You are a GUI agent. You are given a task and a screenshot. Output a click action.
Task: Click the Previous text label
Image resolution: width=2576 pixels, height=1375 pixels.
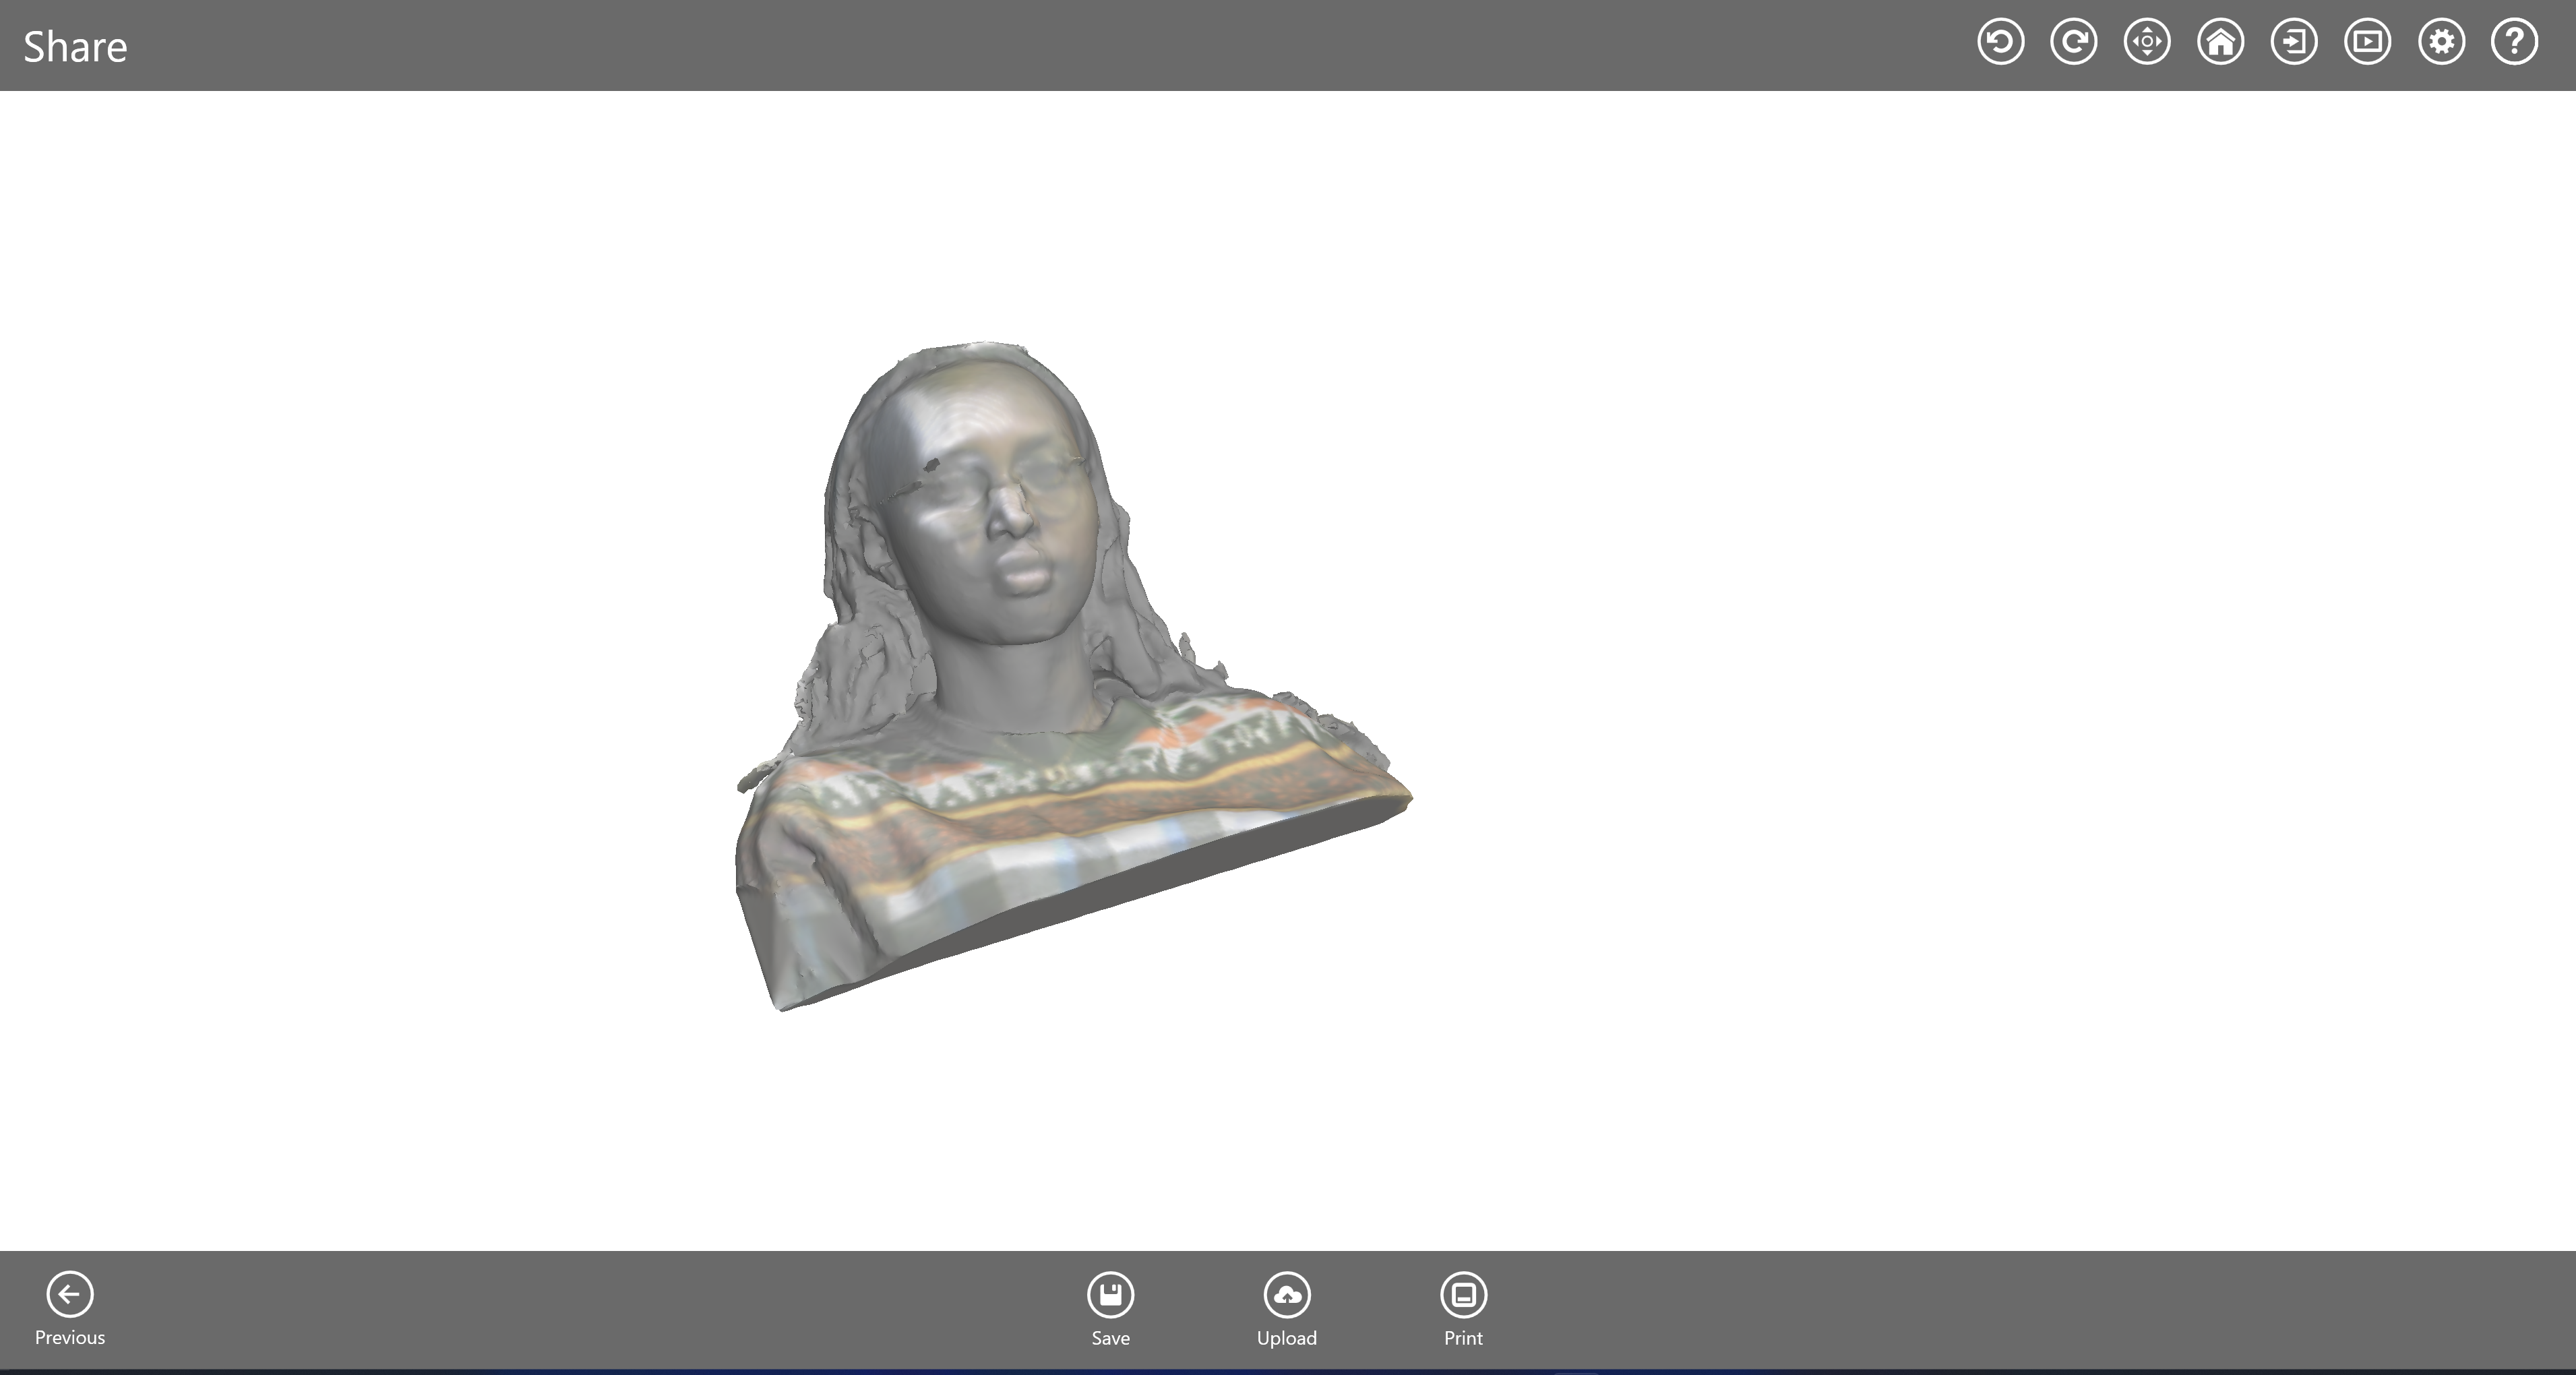click(x=70, y=1338)
